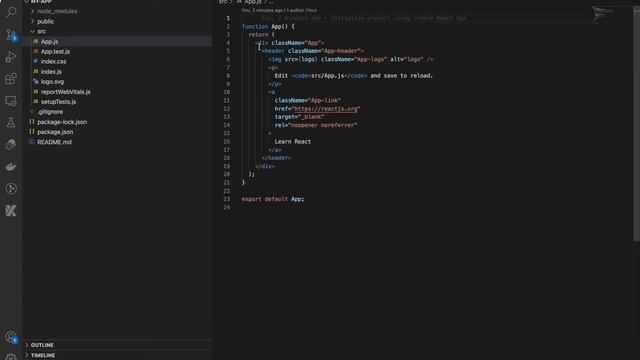Open the Search view in activity bar
Viewport: 640px width, 360px height.
click(11, 12)
